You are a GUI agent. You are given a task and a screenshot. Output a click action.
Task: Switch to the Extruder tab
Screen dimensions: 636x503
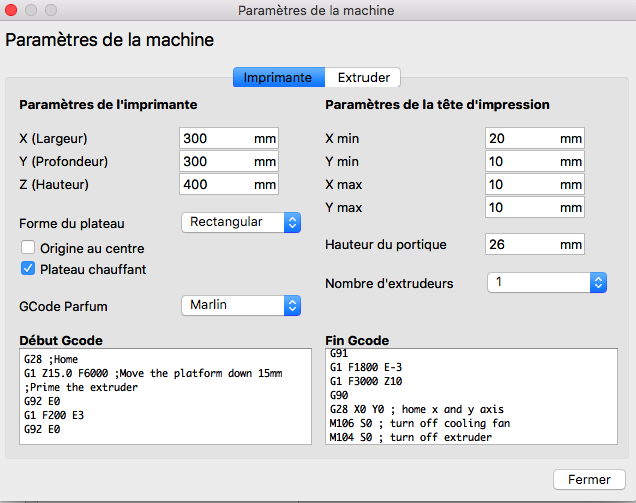[x=363, y=77]
